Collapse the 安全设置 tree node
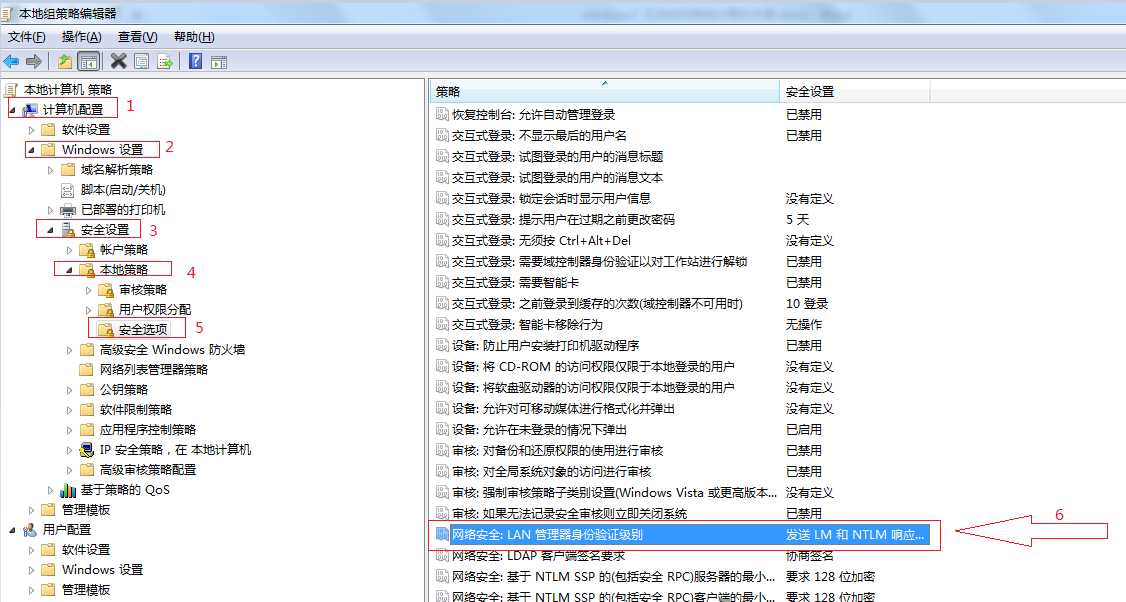This screenshot has width=1126, height=602. [50, 230]
